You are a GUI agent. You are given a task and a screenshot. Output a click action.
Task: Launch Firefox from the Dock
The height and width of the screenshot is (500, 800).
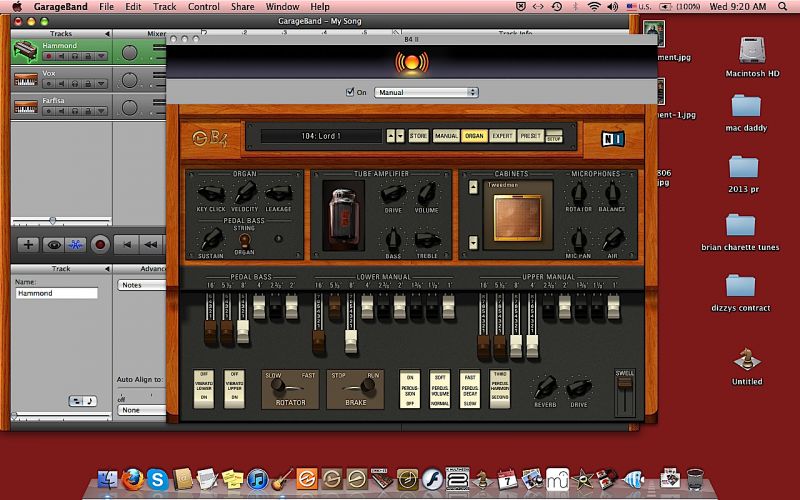[133, 479]
